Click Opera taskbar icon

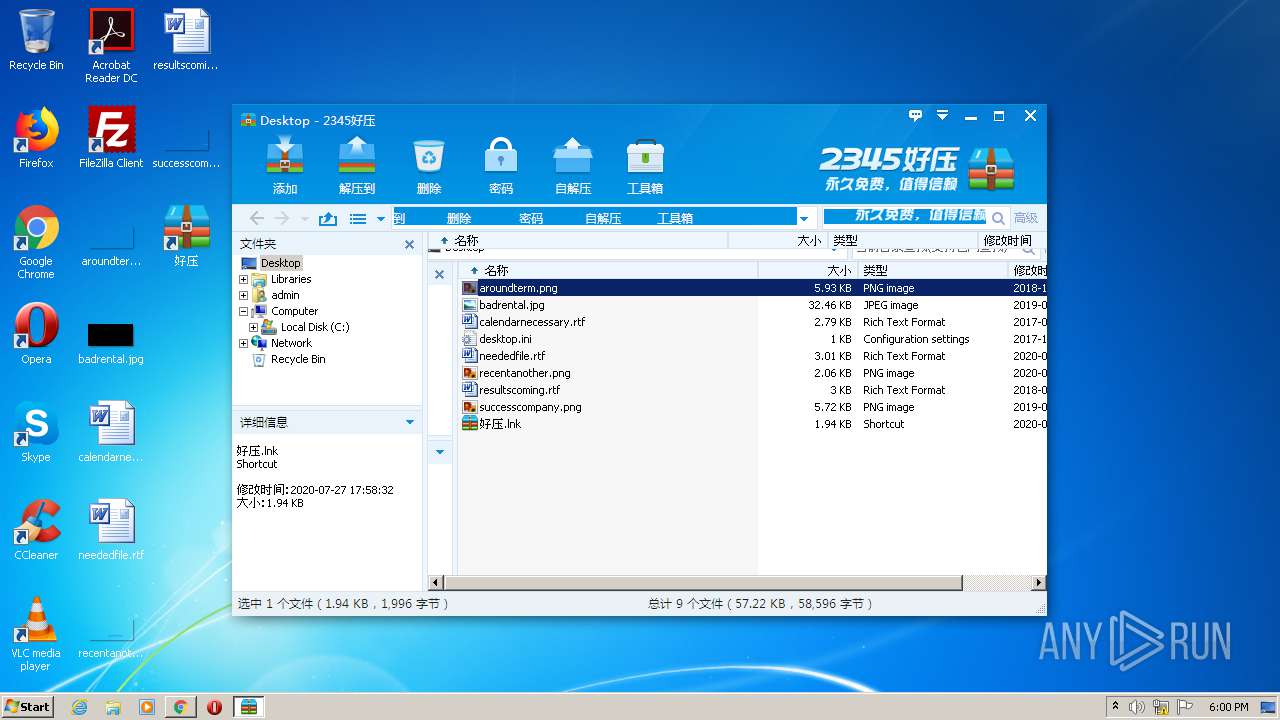[214, 707]
